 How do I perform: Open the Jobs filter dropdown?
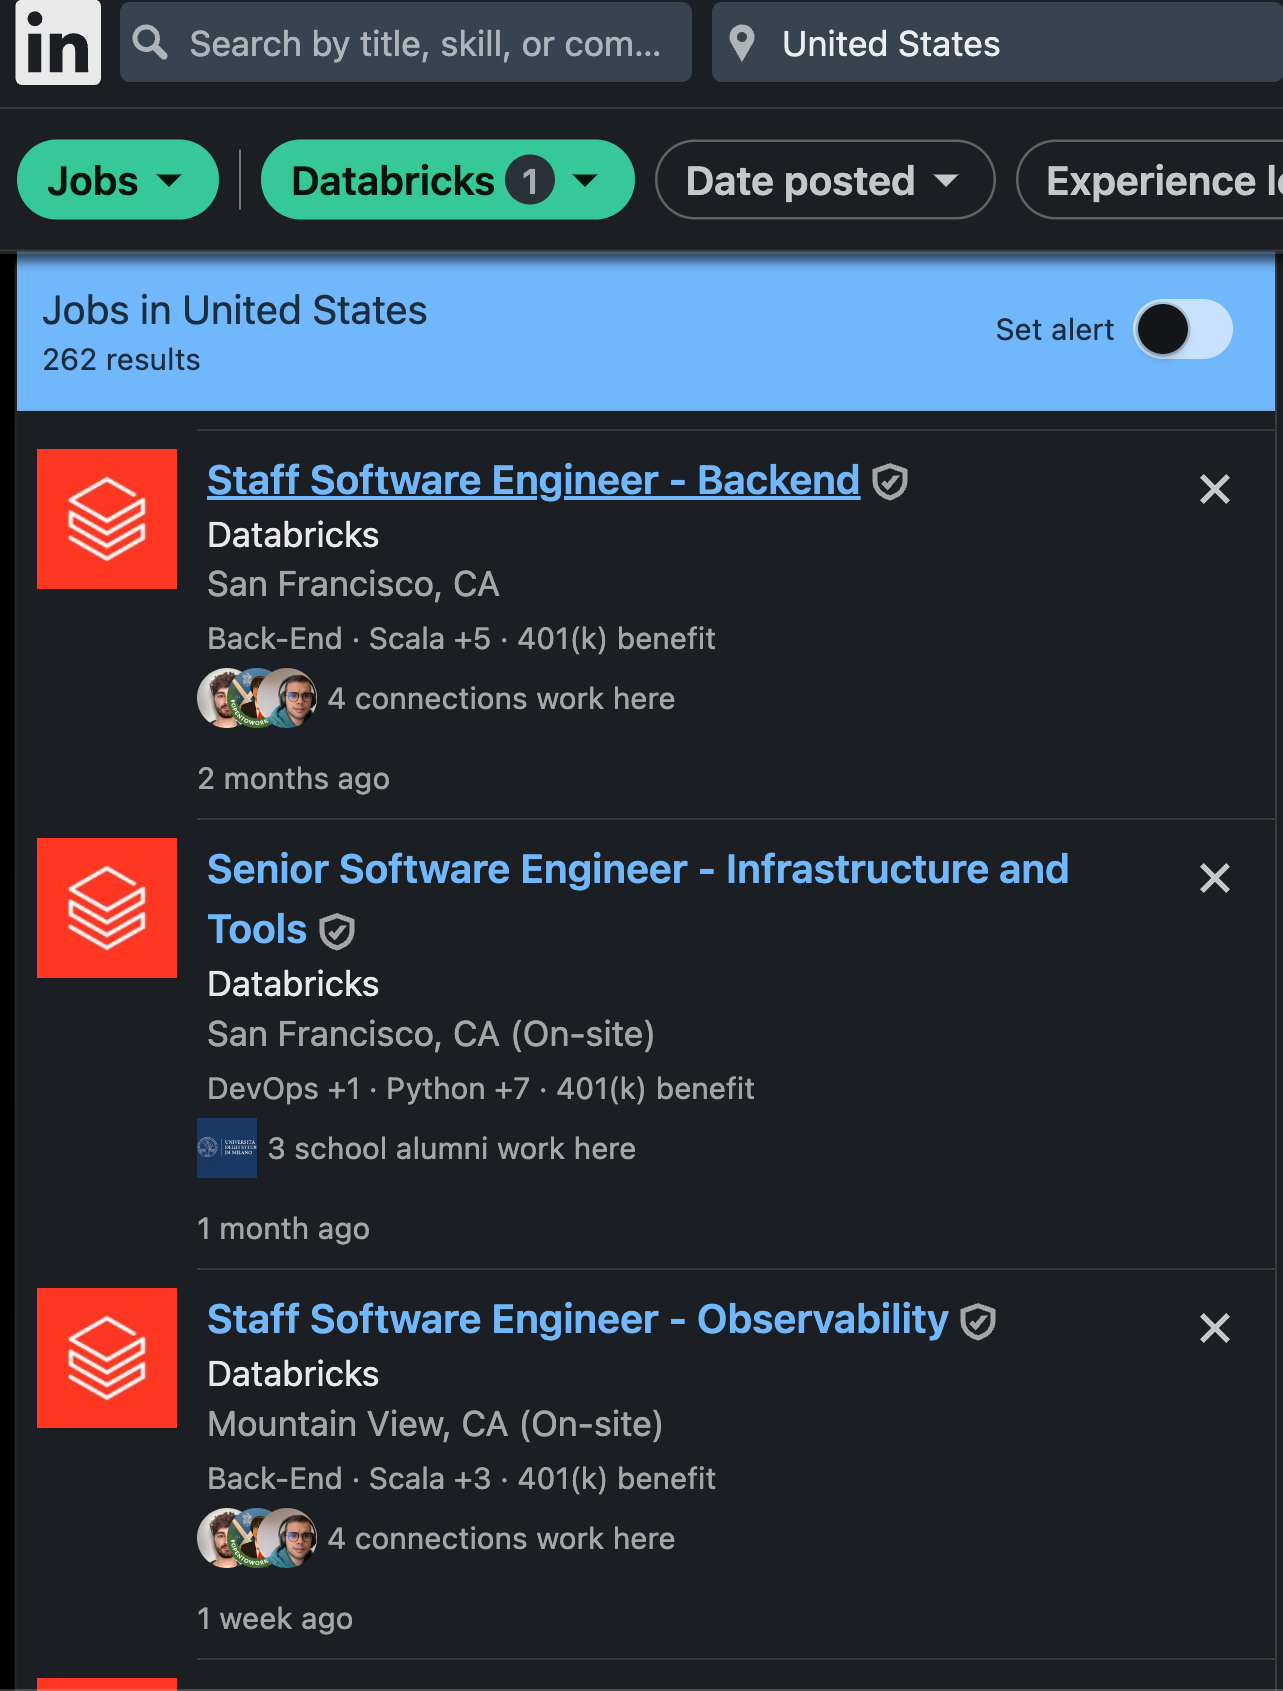118,180
